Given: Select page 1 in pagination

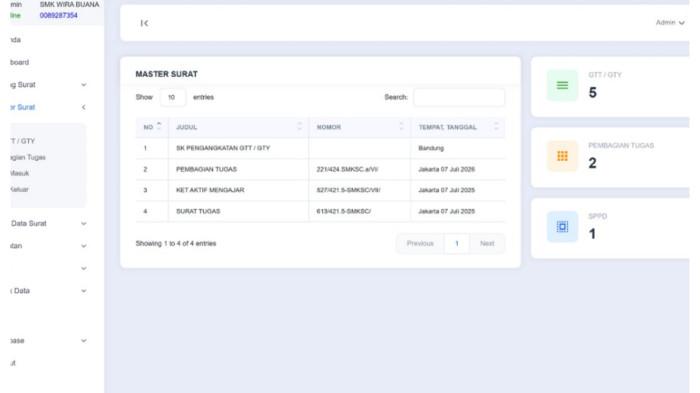Looking at the screenshot, I should pos(457,243).
